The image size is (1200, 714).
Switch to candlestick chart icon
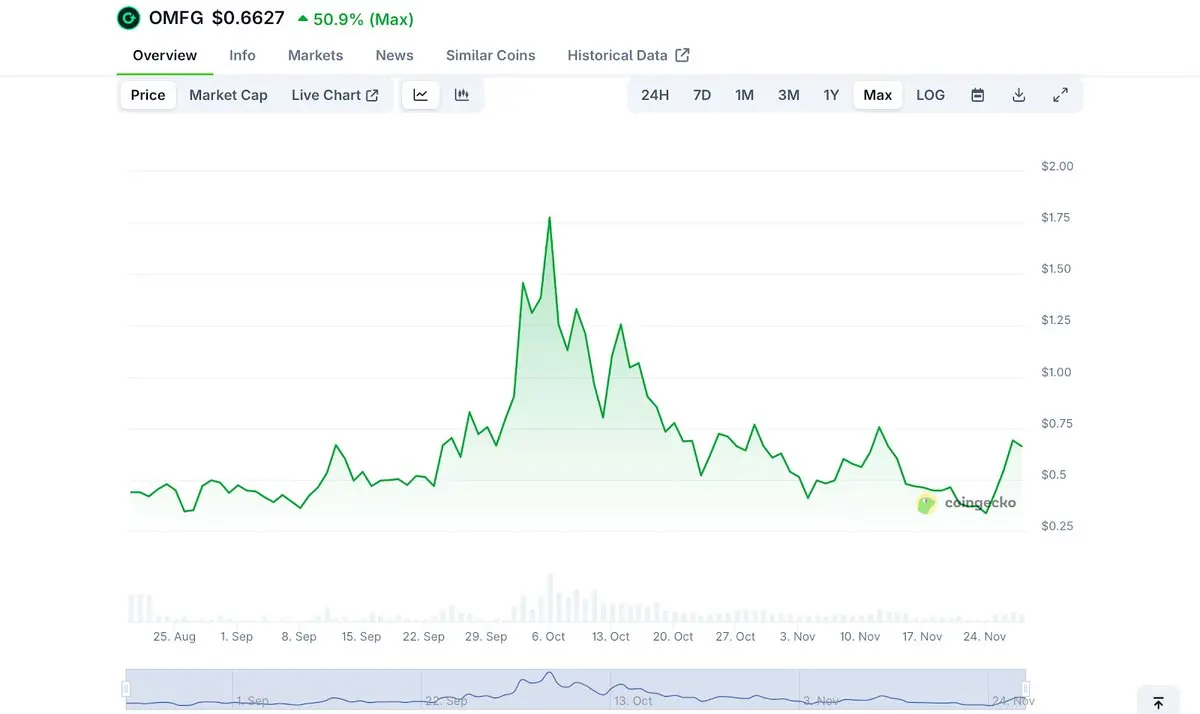pyautogui.click(x=462, y=95)
